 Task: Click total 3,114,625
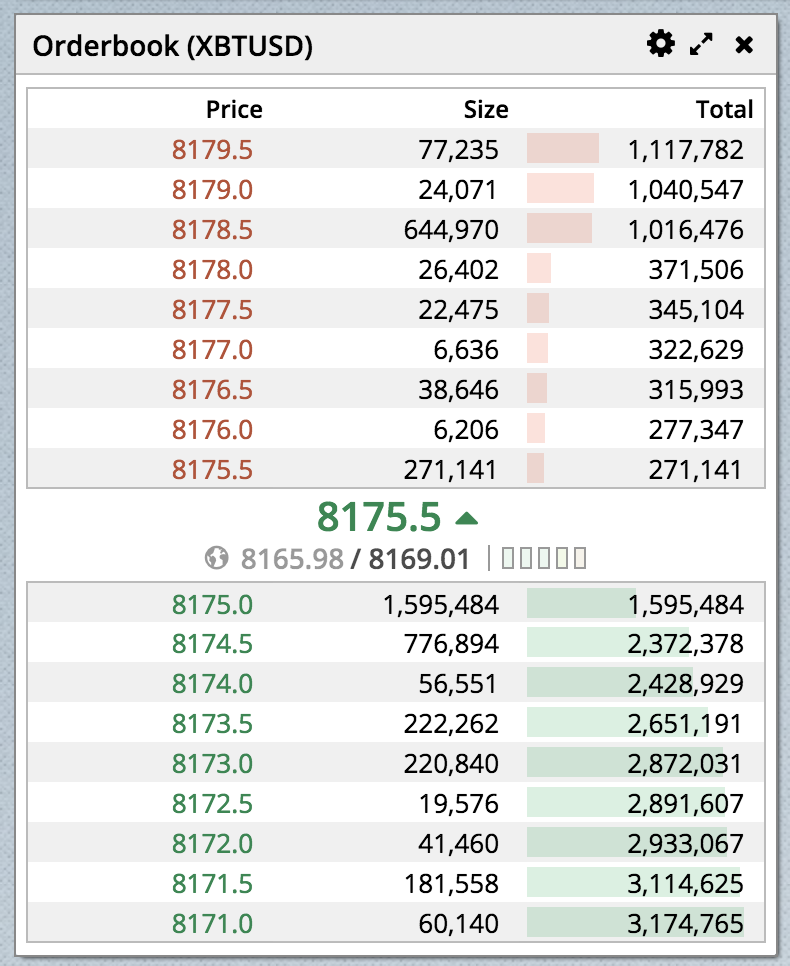(686, 885)
